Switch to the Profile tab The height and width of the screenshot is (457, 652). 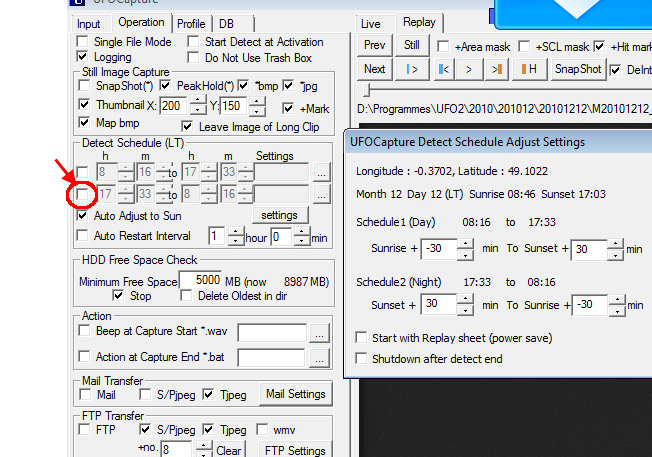point(191,23)
